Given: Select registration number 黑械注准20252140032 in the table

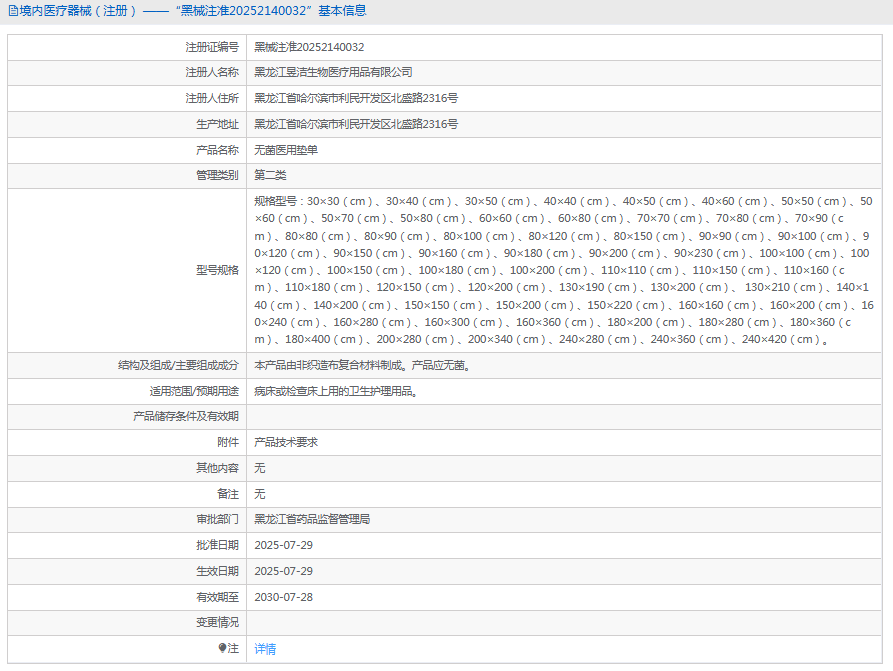Looking at the screenshot, I should [x=309, y=47].
